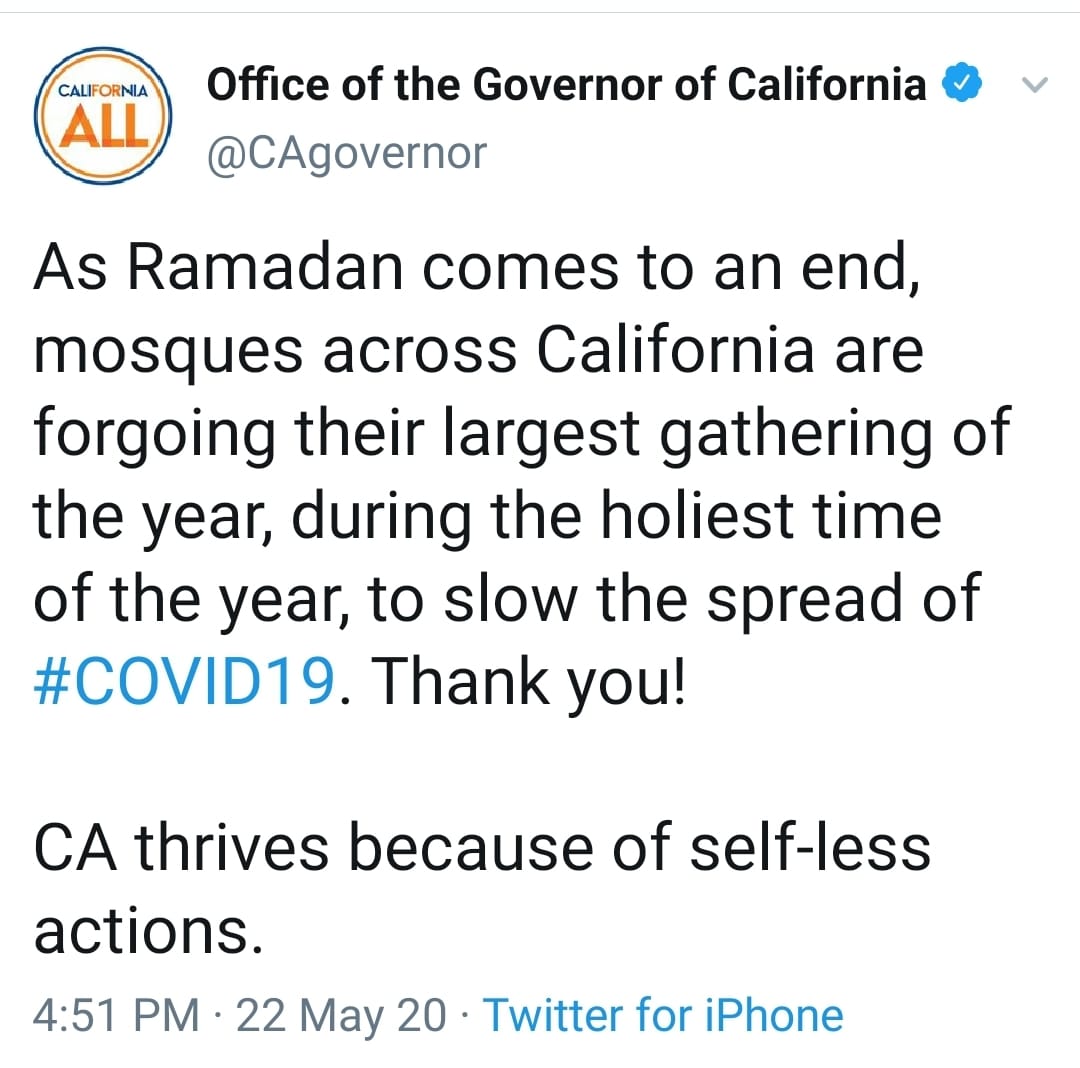Open the #COVID19 hashtag
The width and height of the screenshot is (1080, 1068).
184,681
